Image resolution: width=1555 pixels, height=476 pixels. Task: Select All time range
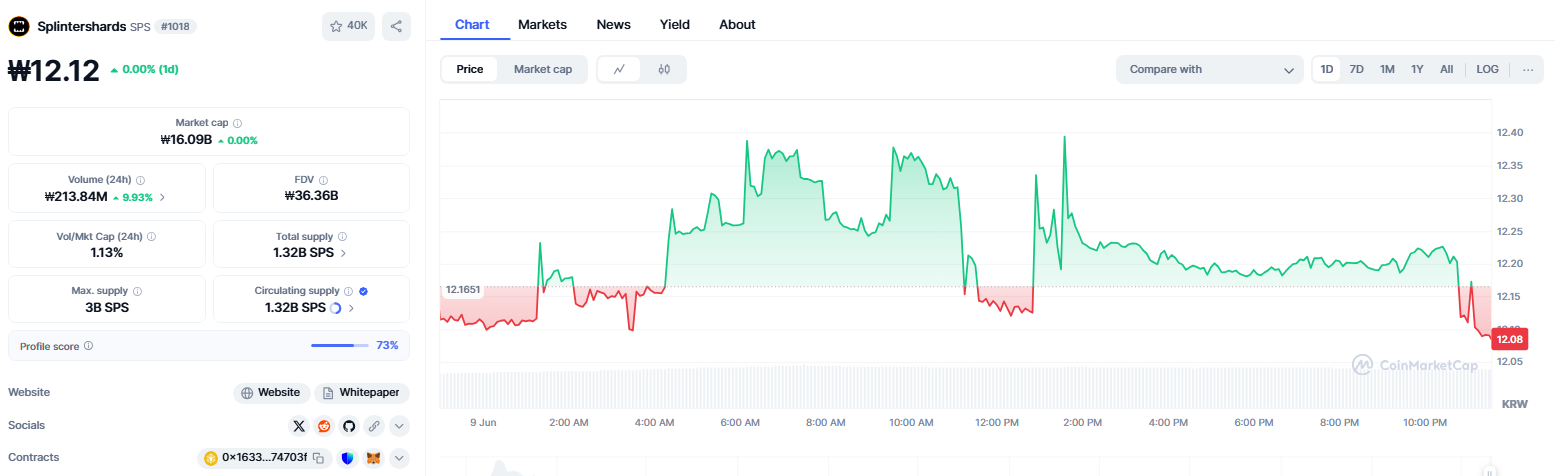[1446, 70]
